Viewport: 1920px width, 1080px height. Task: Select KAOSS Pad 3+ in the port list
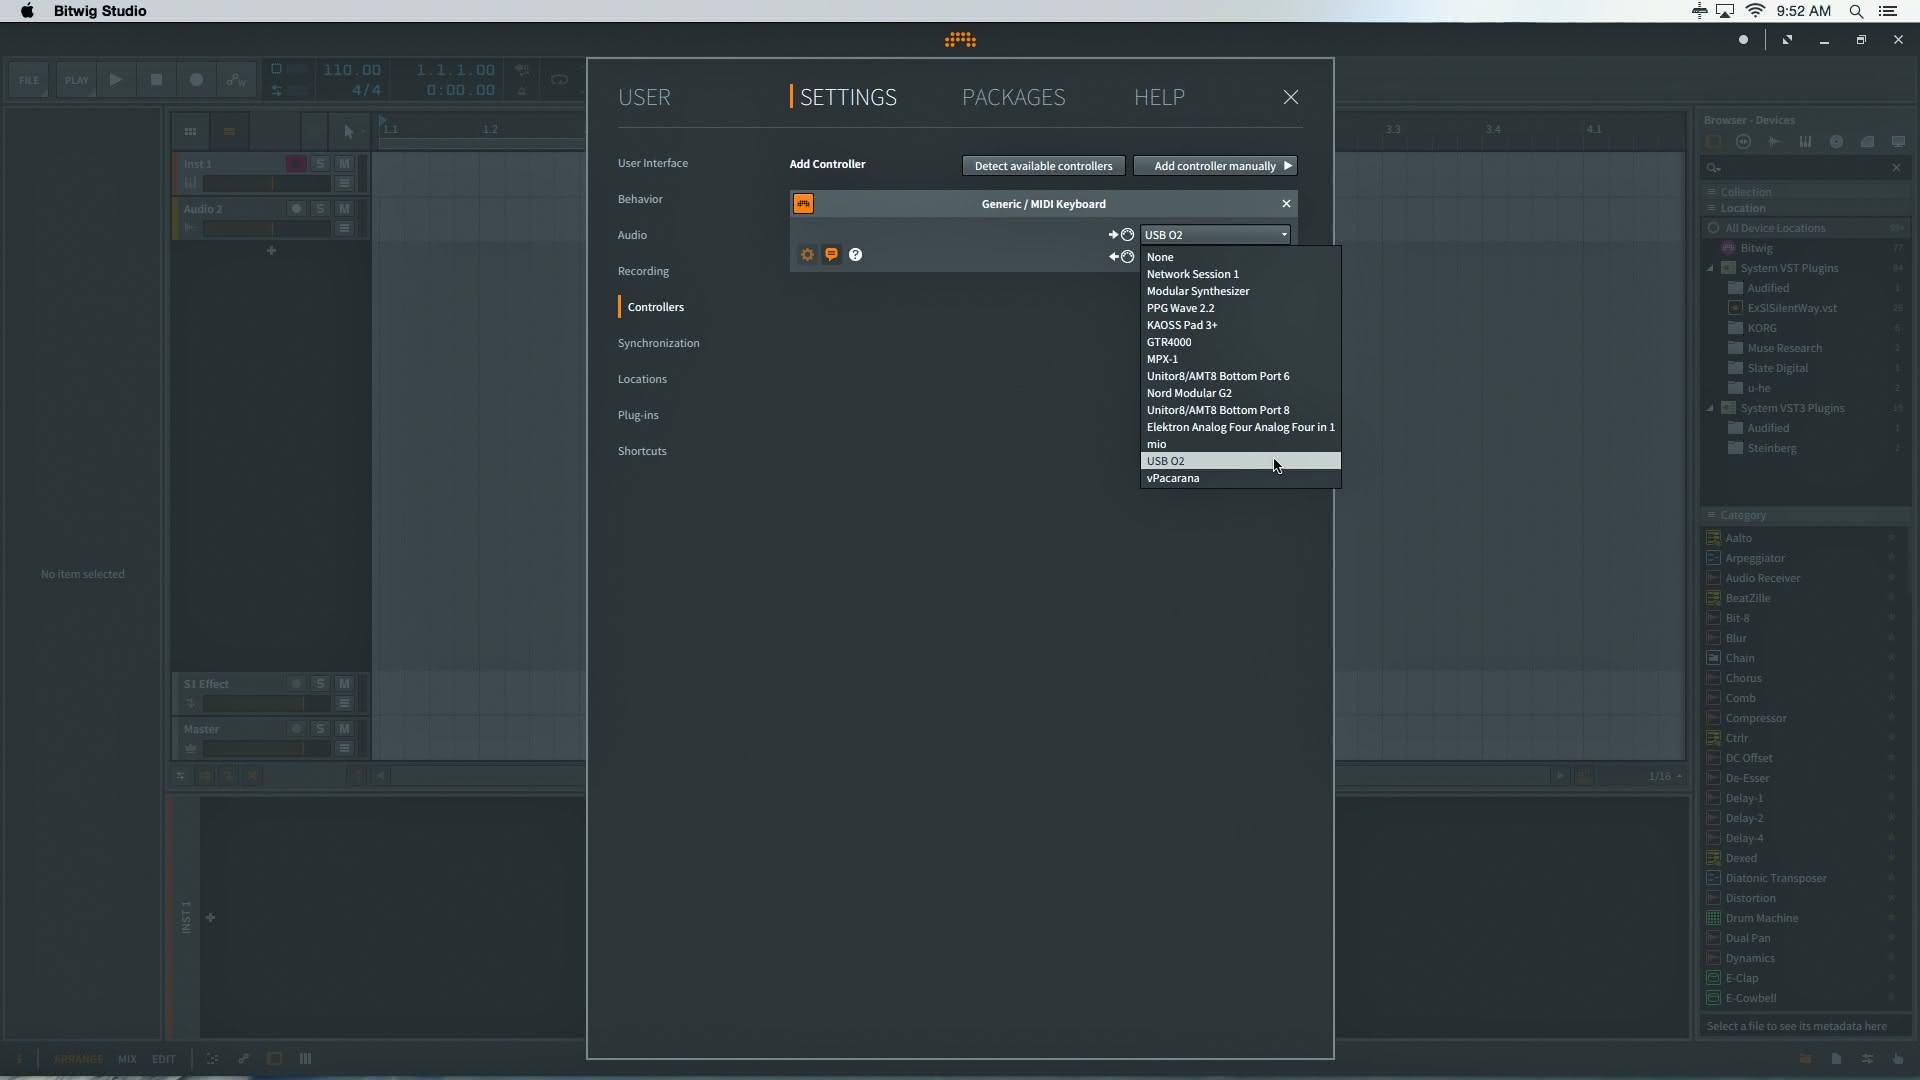(1240, 325)
